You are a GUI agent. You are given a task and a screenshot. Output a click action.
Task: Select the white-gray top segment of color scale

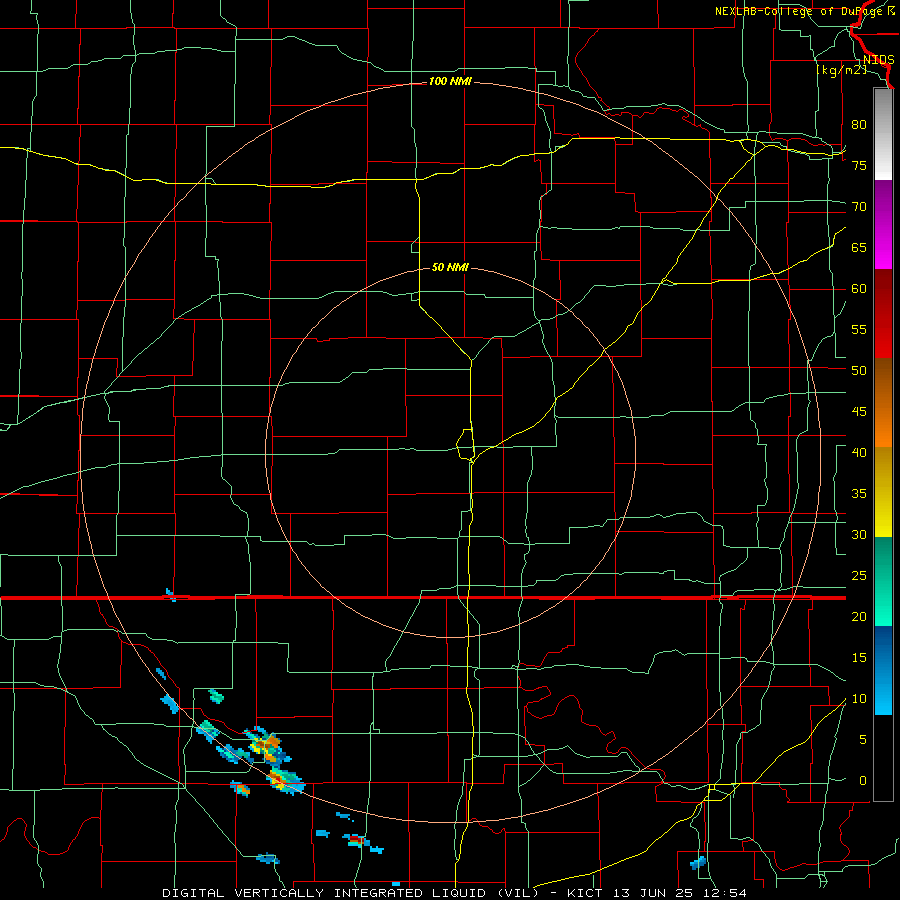883,135
